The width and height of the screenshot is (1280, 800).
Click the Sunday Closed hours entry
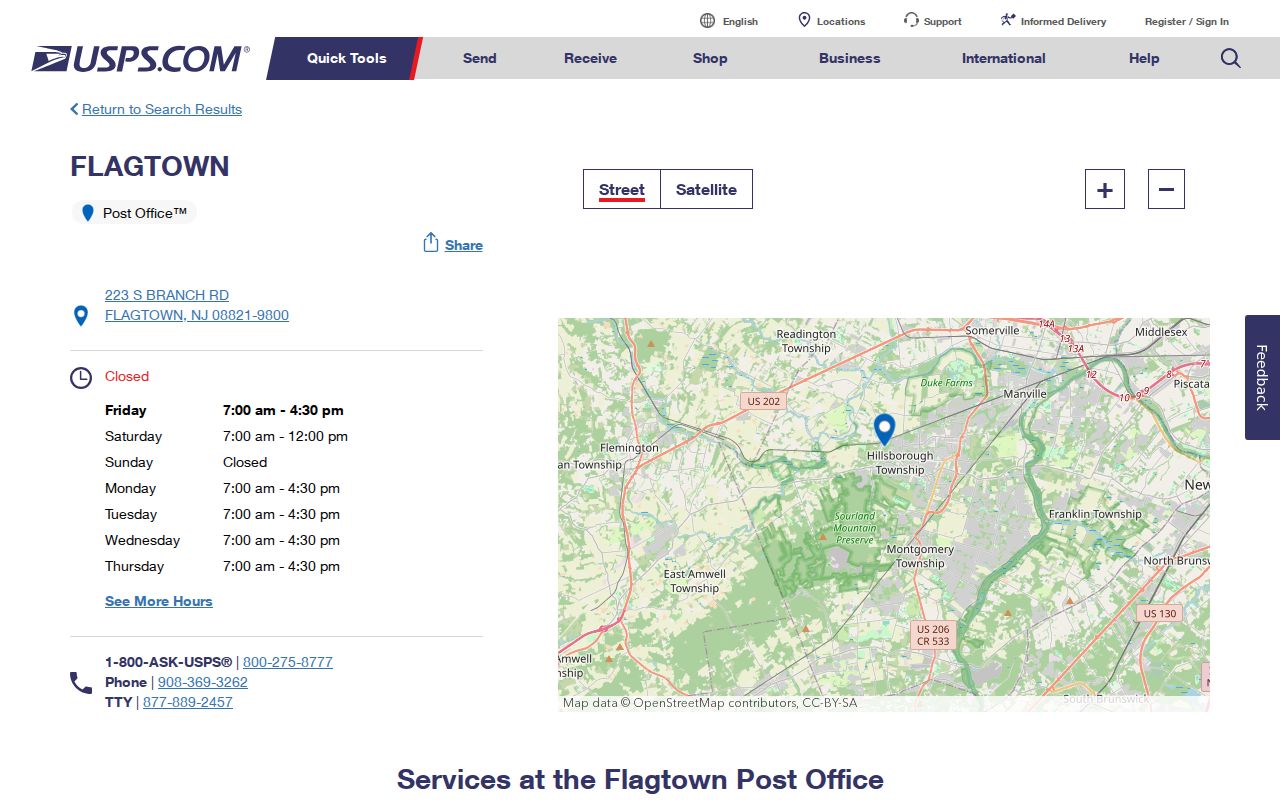pos(245,462)
